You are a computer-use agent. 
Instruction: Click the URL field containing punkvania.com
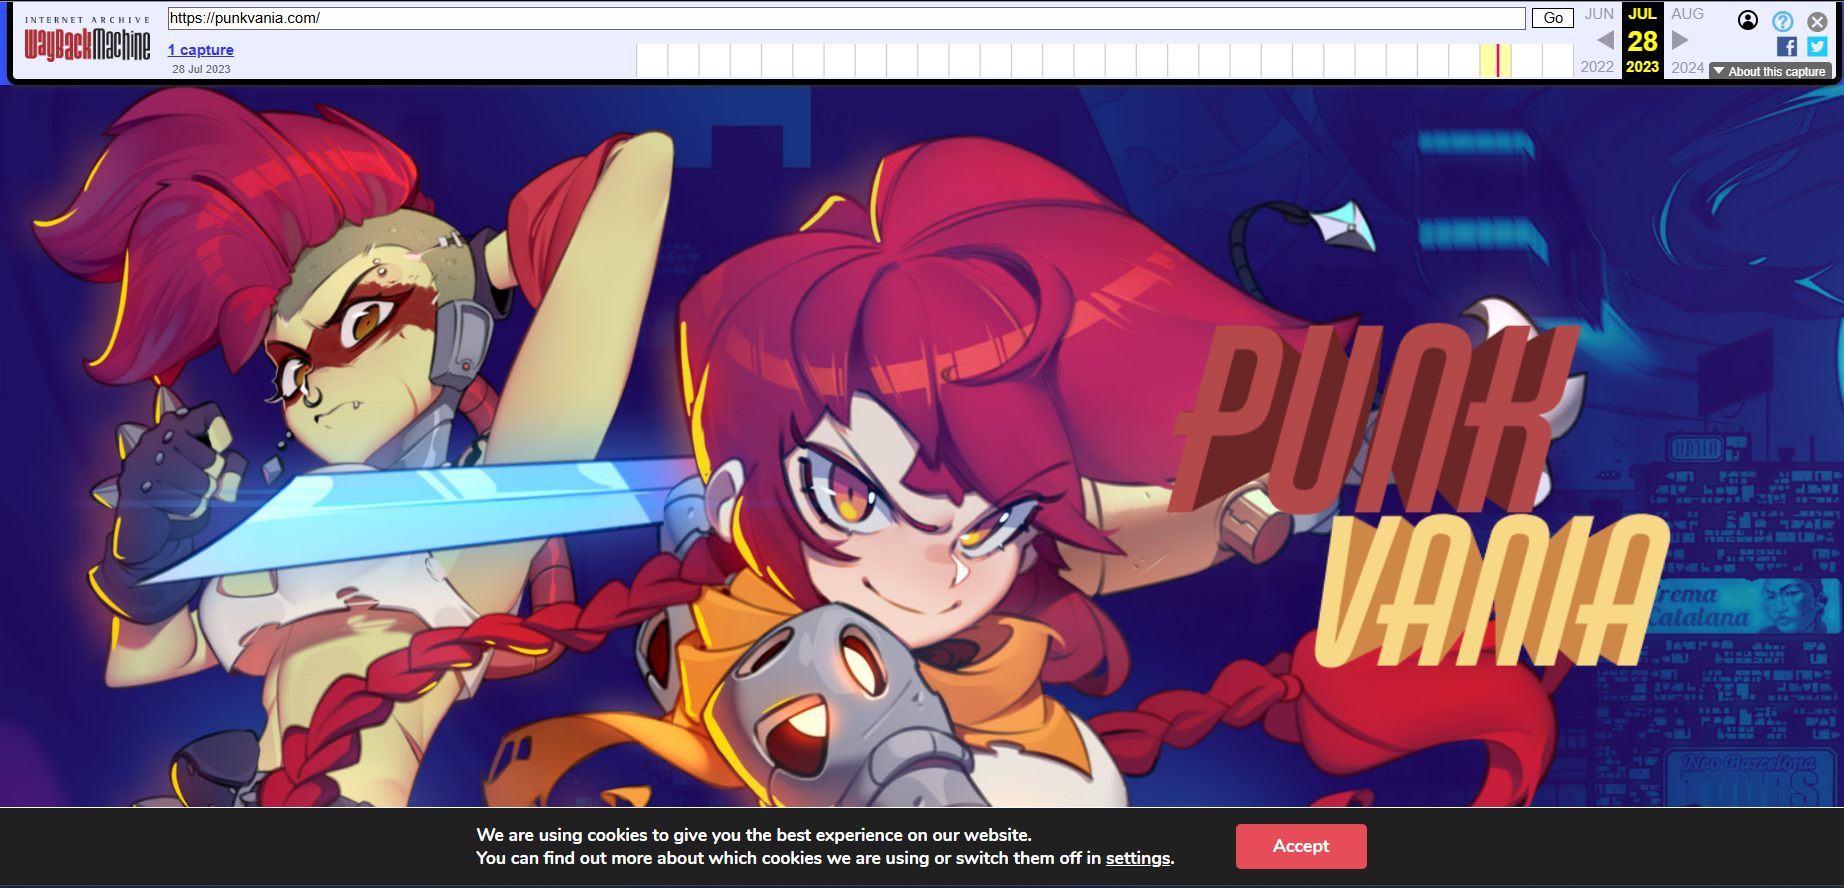coord(846,18)
